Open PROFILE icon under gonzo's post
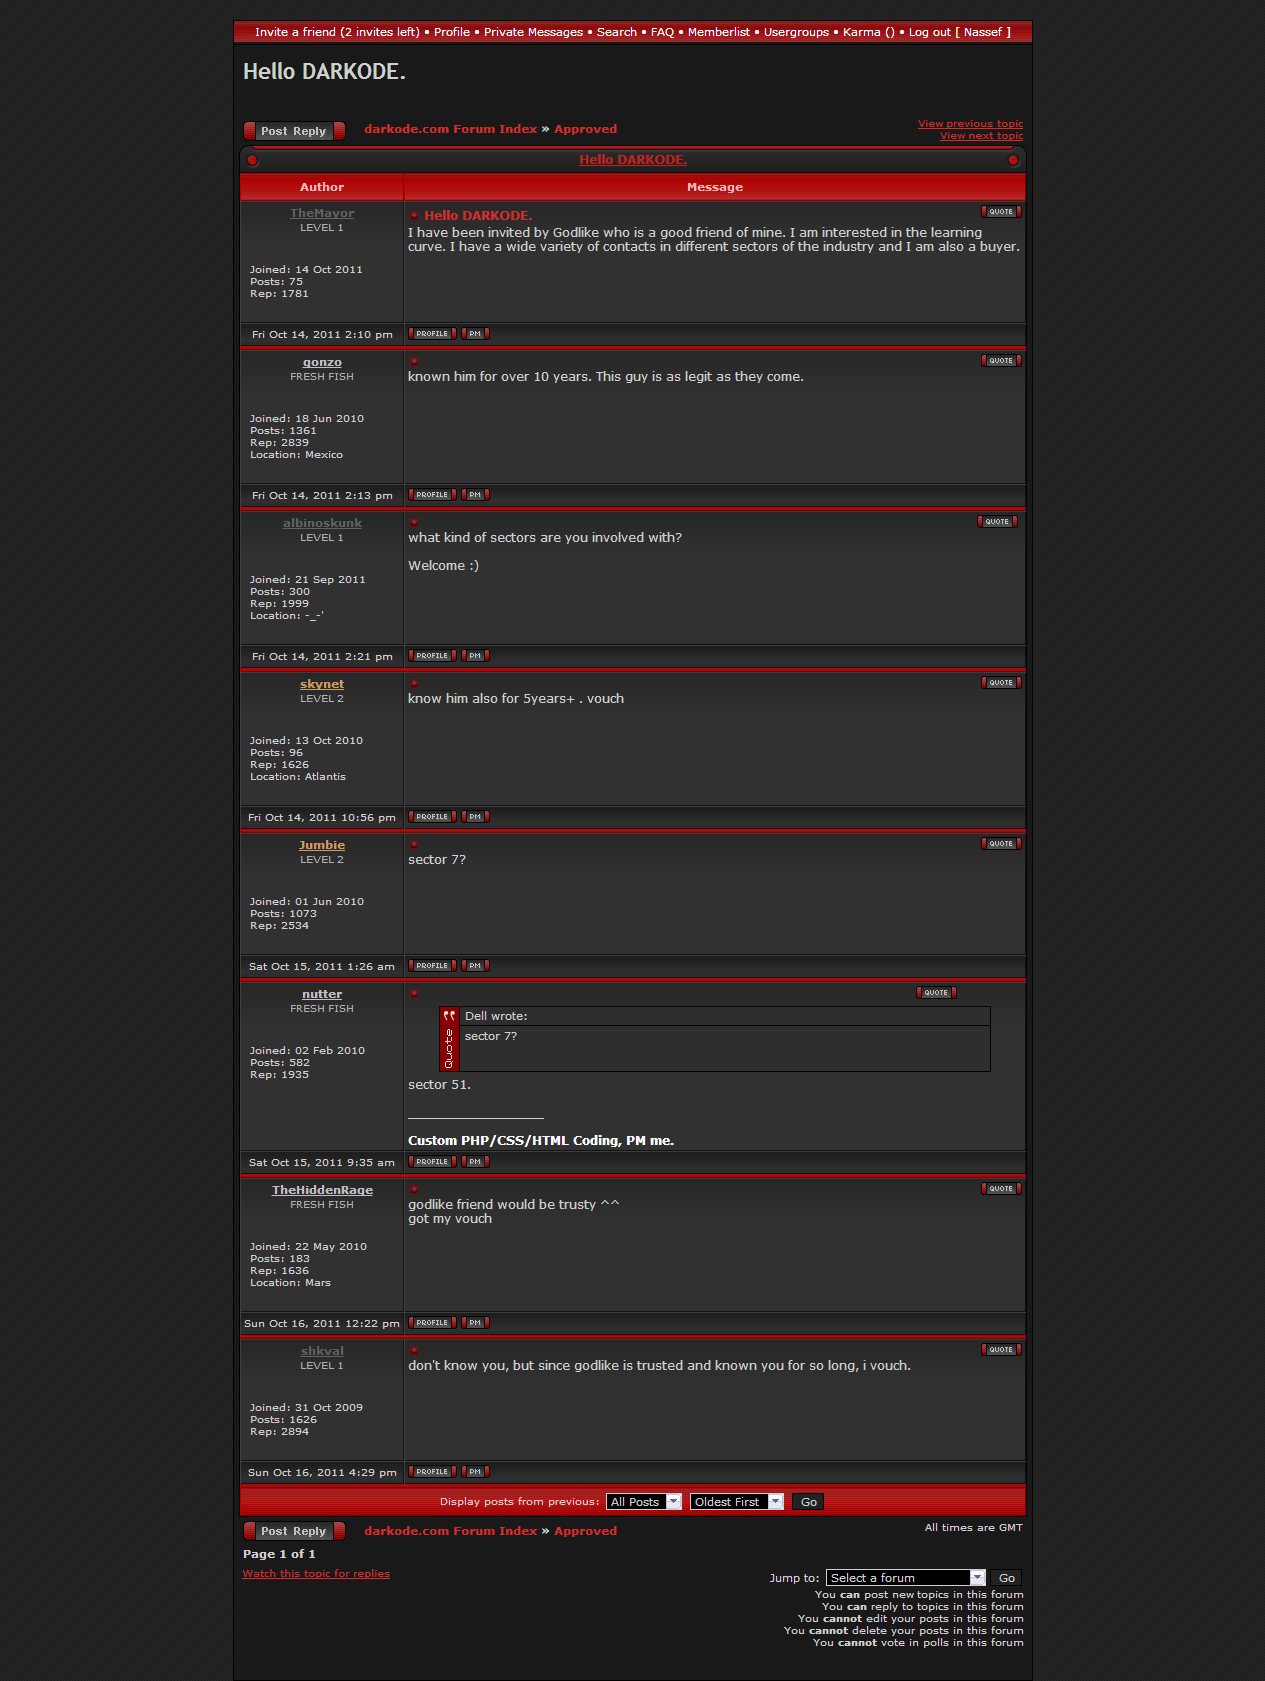This screenshot has width=1265, height=1681. click(432, 495)
